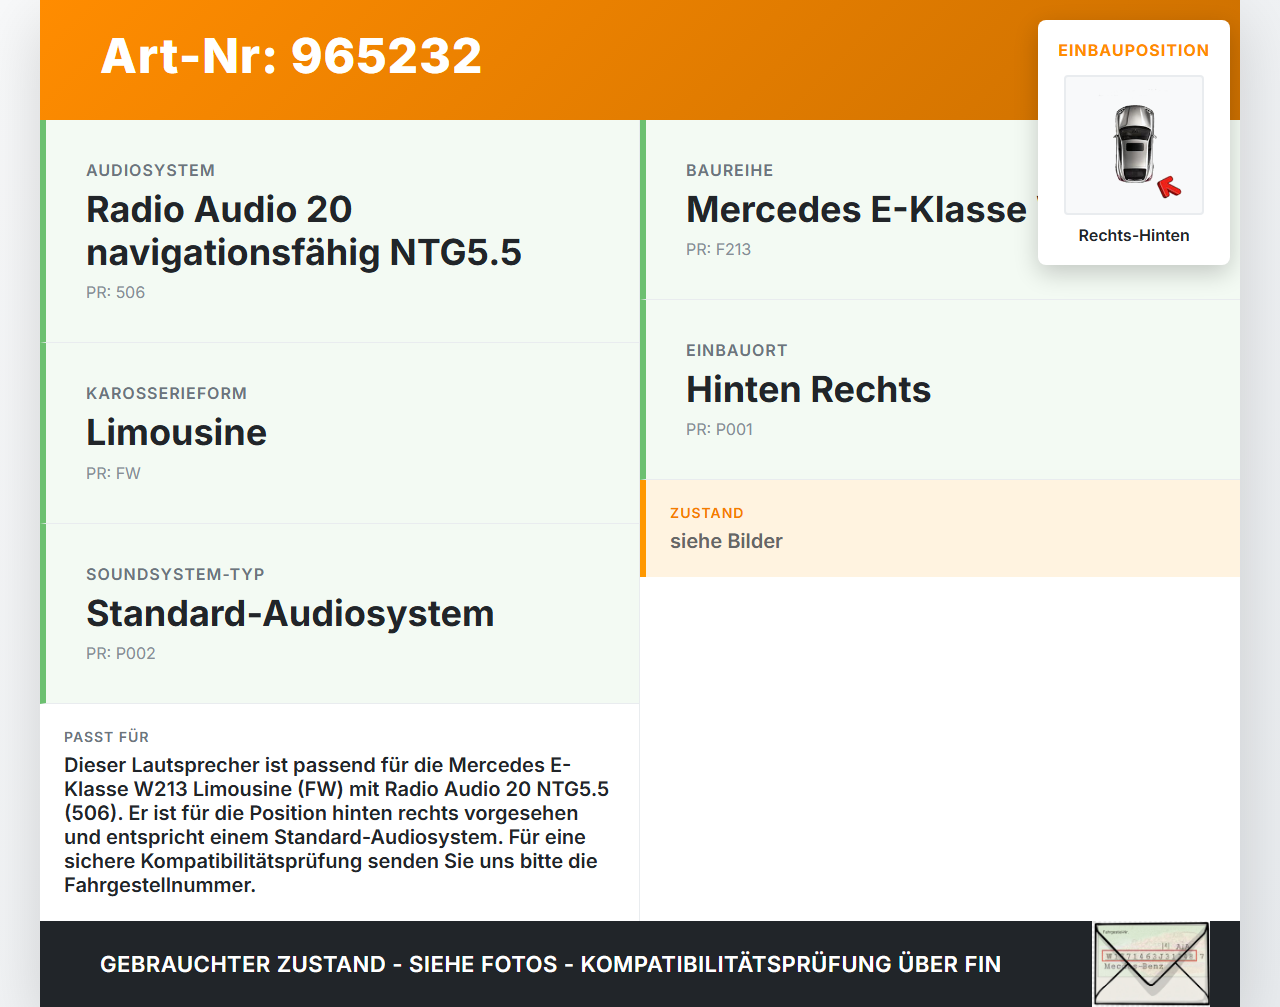
Task: Toggle the Limousine Karosserieform selection
Action: click(176, 432)
